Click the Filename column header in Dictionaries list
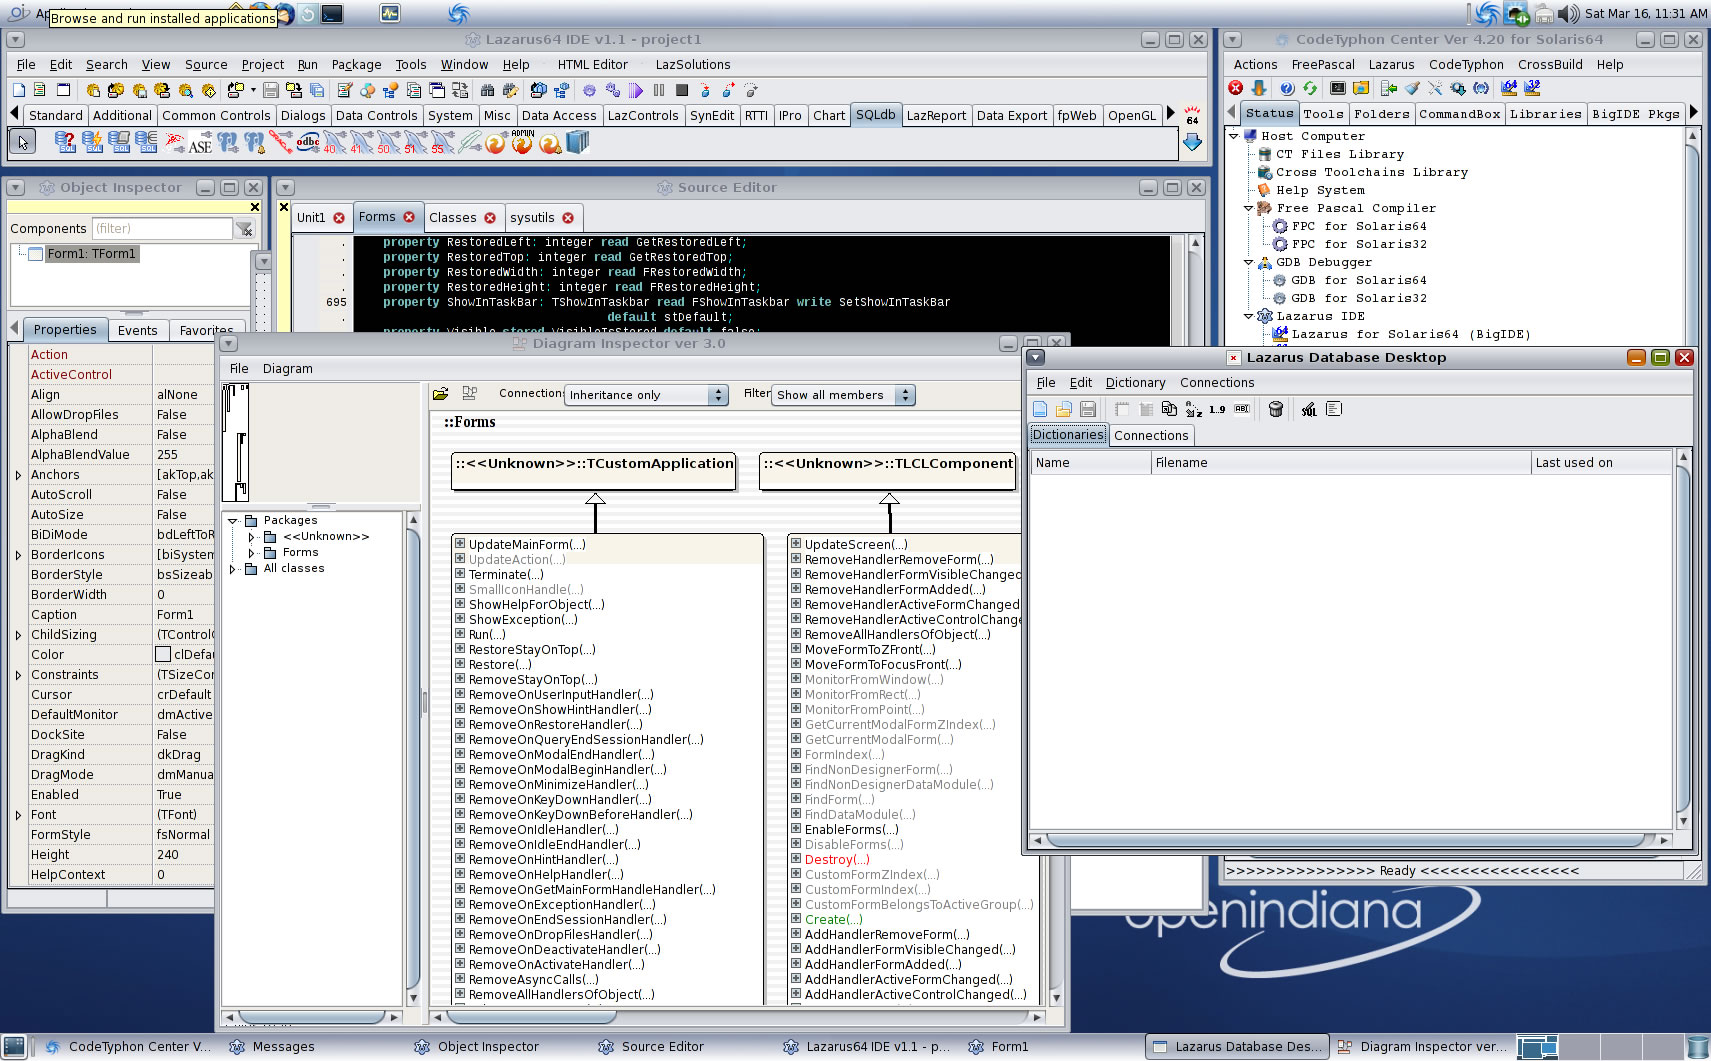 [1341, 462]
